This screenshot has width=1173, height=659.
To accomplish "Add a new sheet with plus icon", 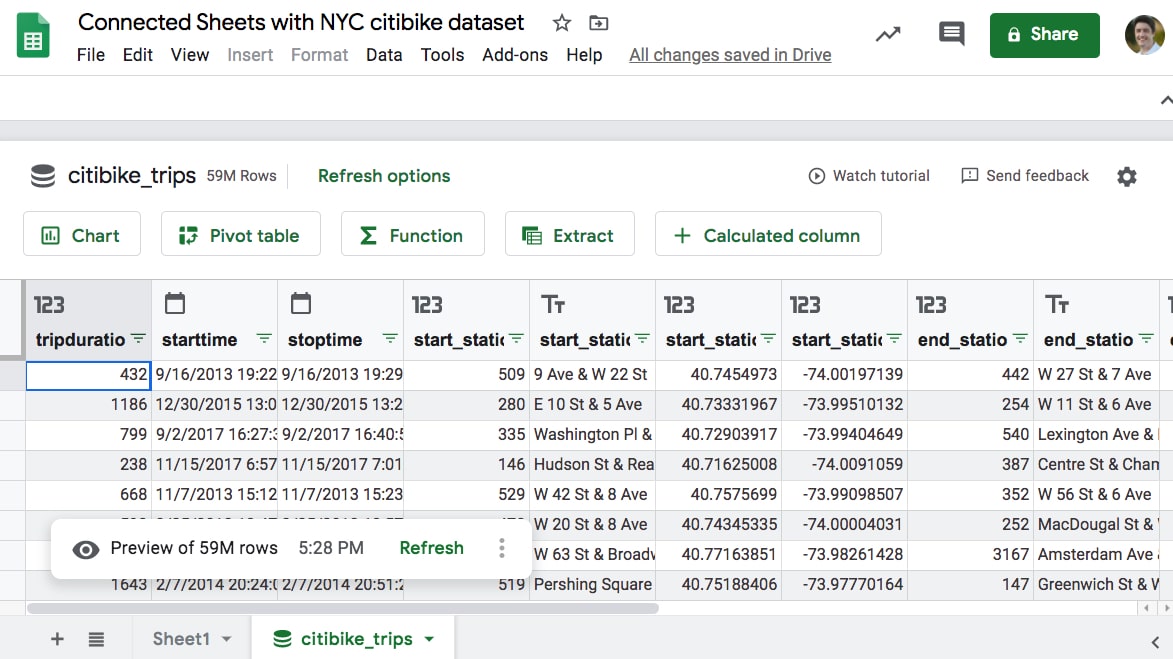I will tap(57, 639).
